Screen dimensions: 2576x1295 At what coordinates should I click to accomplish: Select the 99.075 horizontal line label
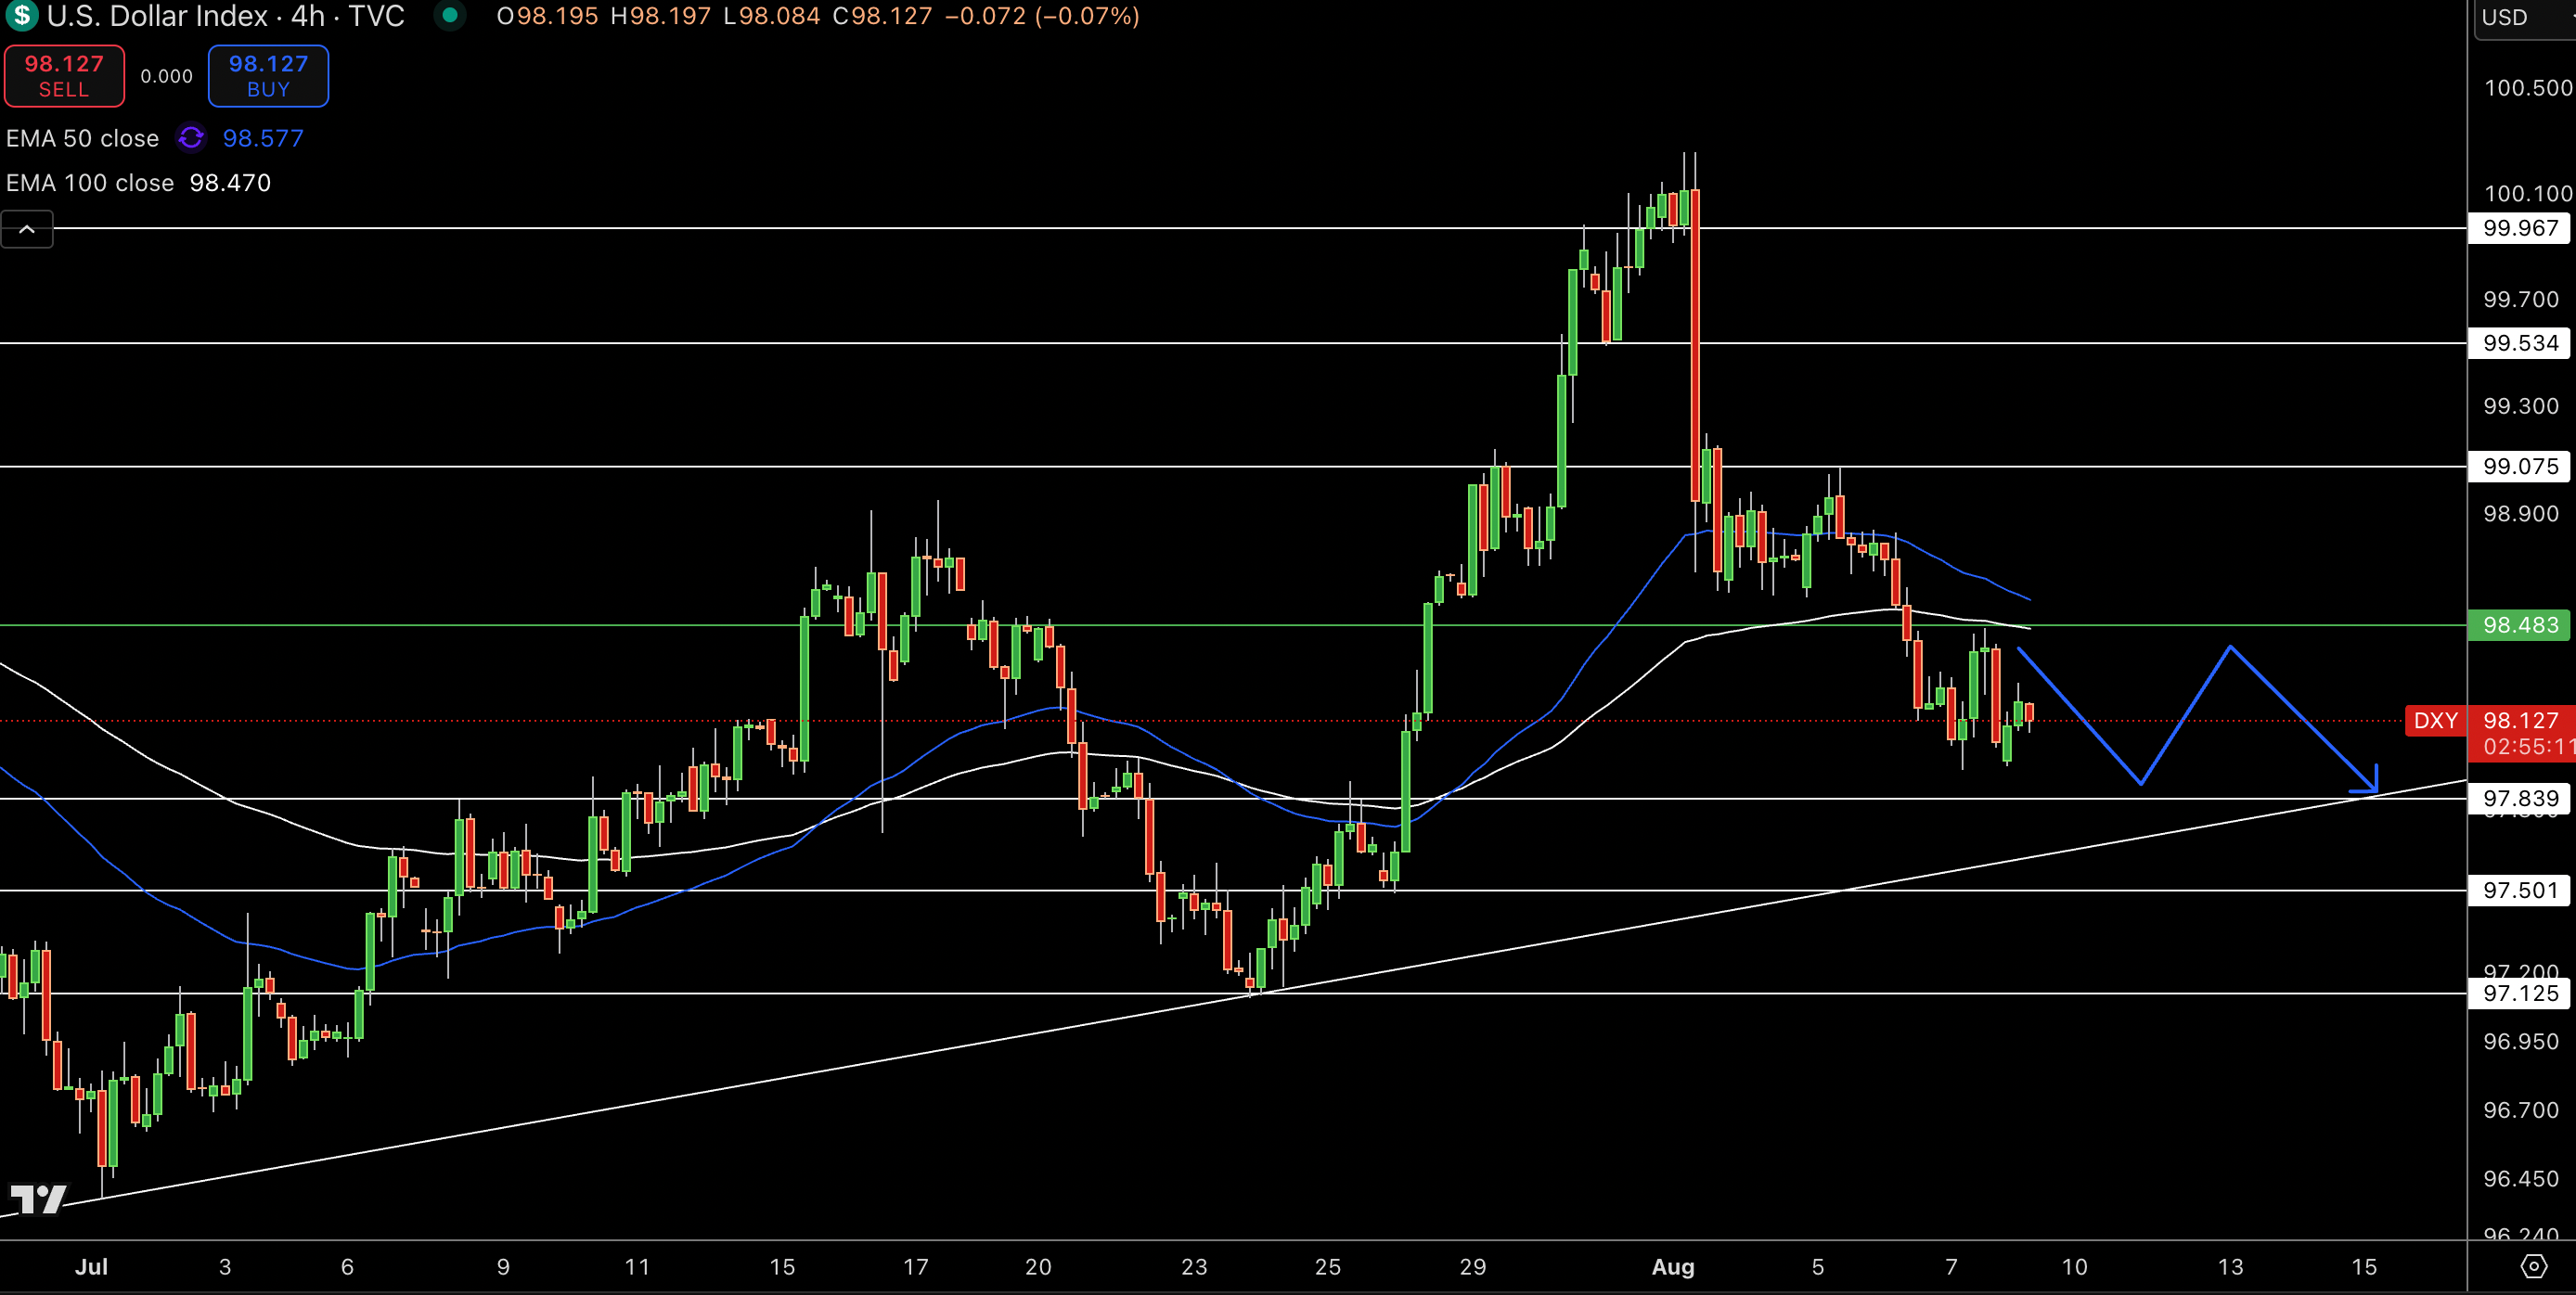pyautogui.click(x=2520, y=466)
